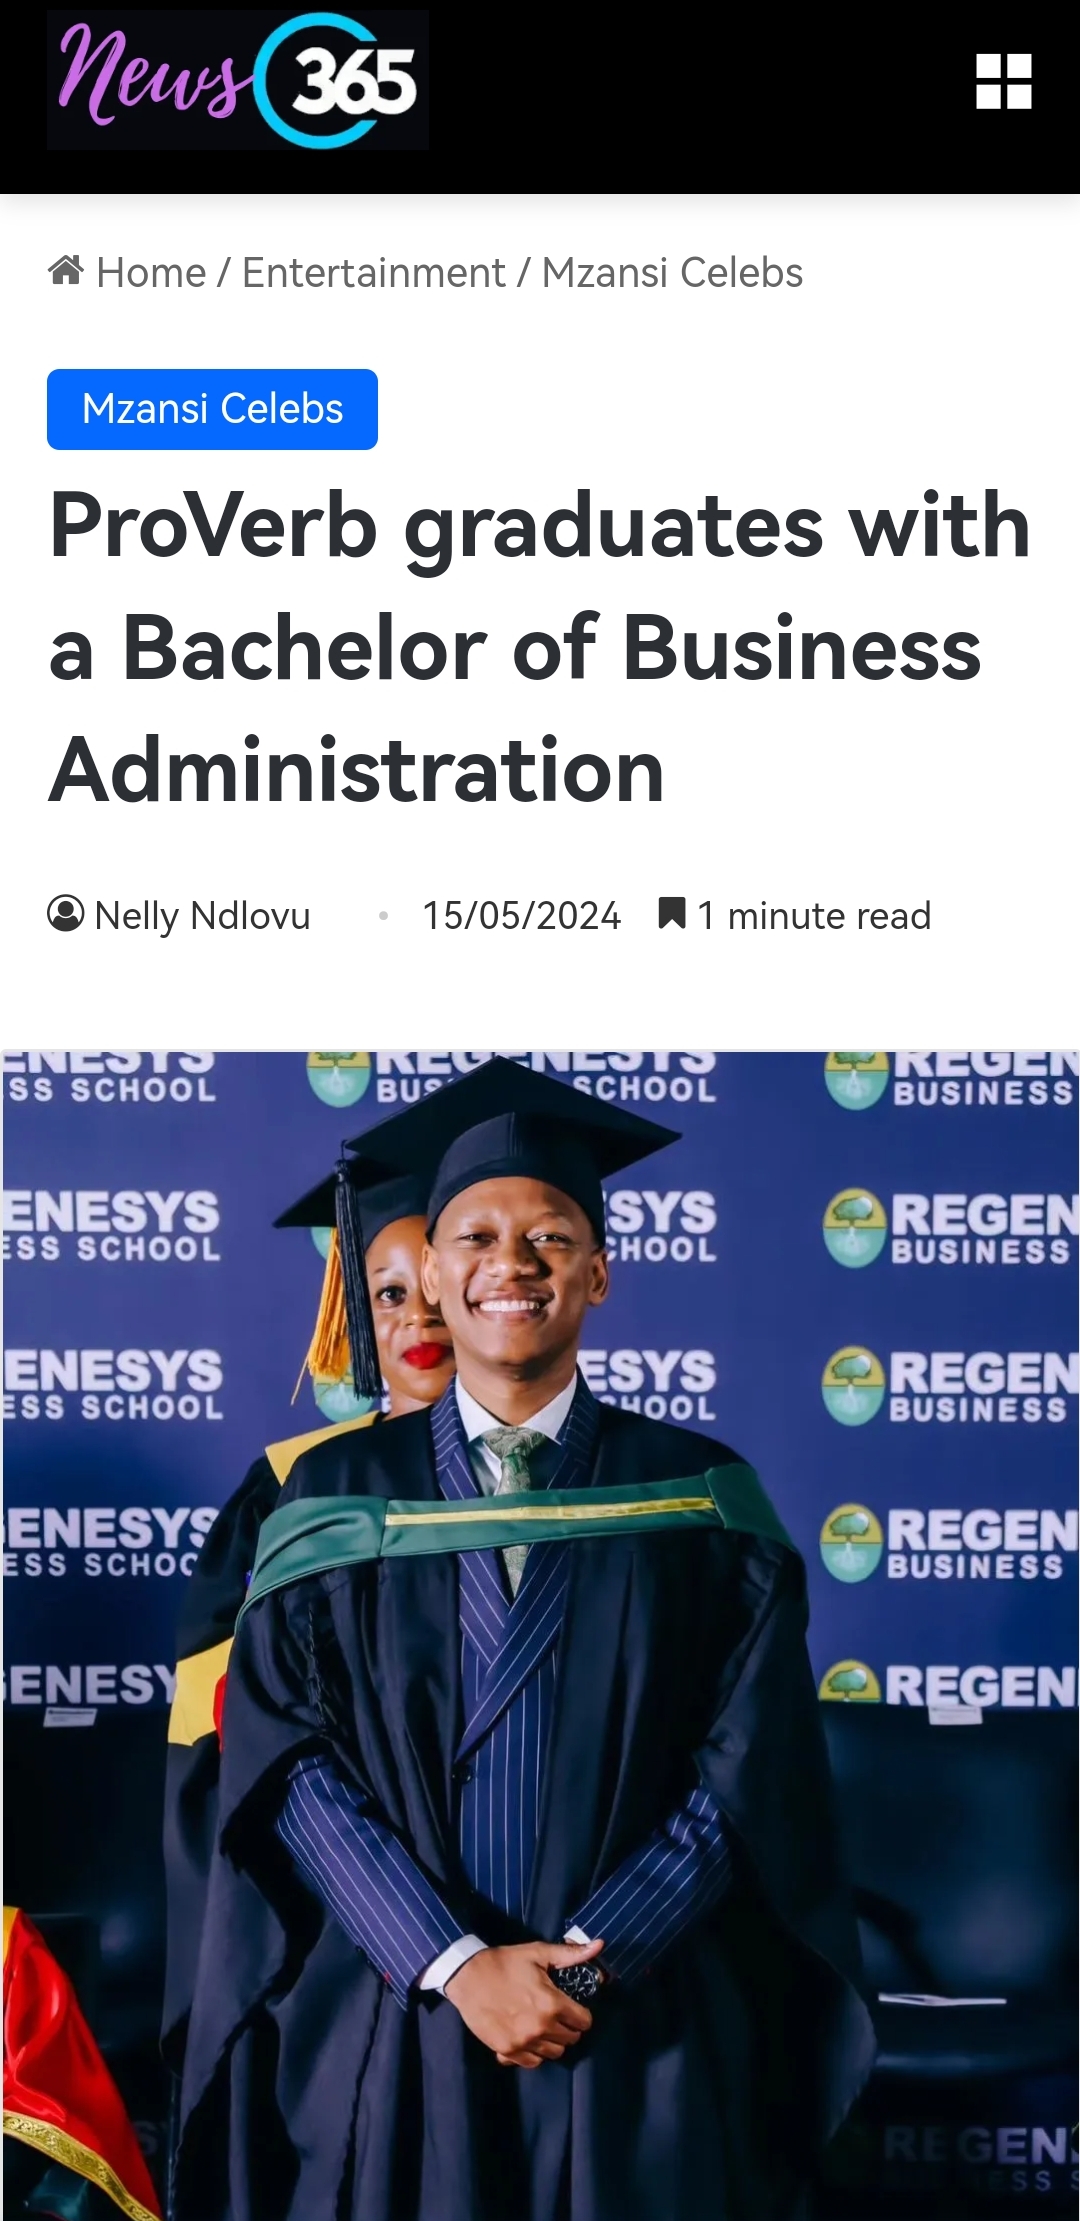Click the ProVerb graduates article headline
This screenshot has height=2221, width=1080.
pos(540,647)
